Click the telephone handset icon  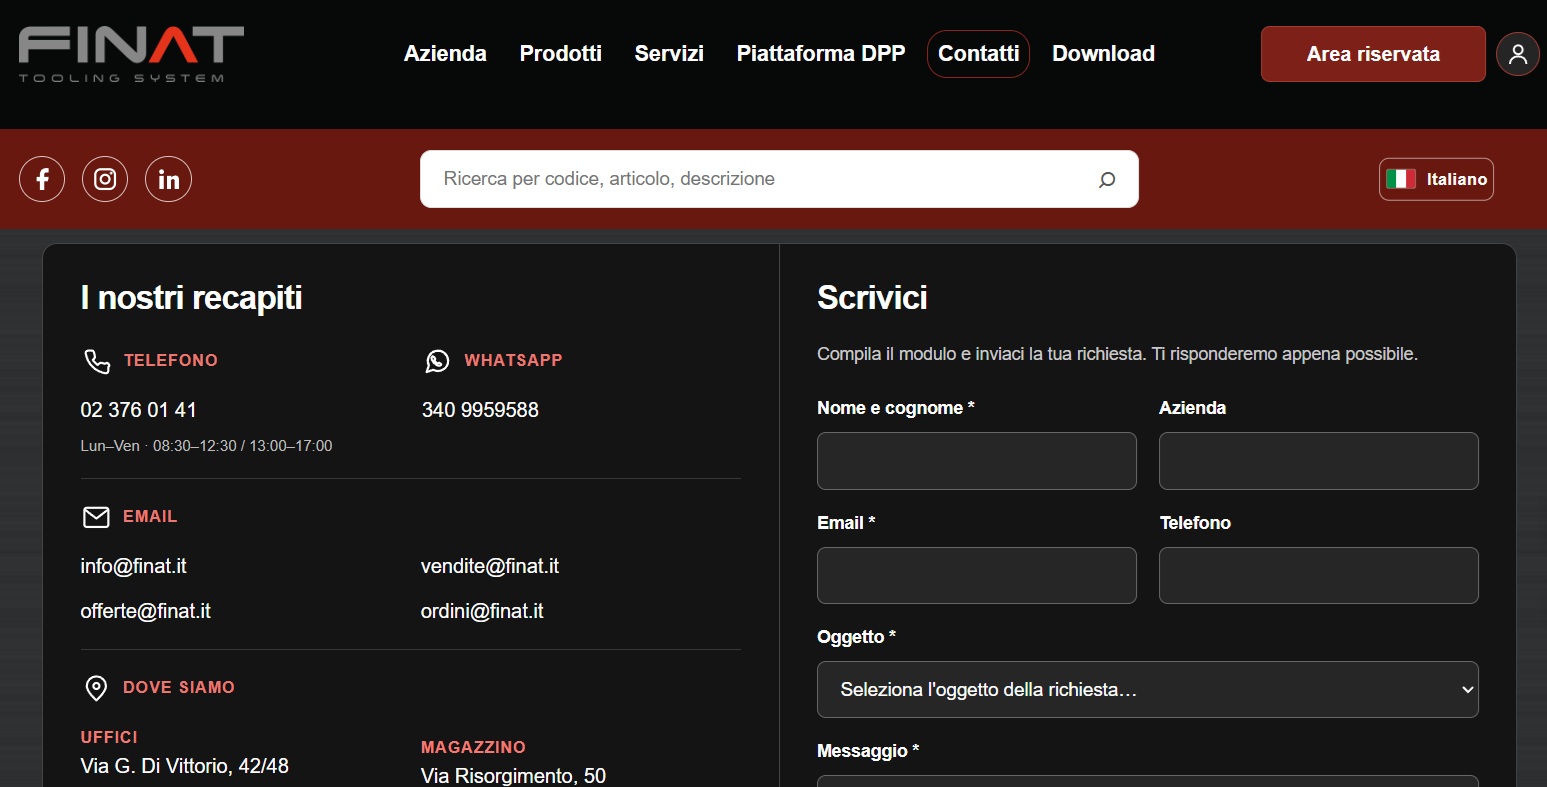(96, 361)
